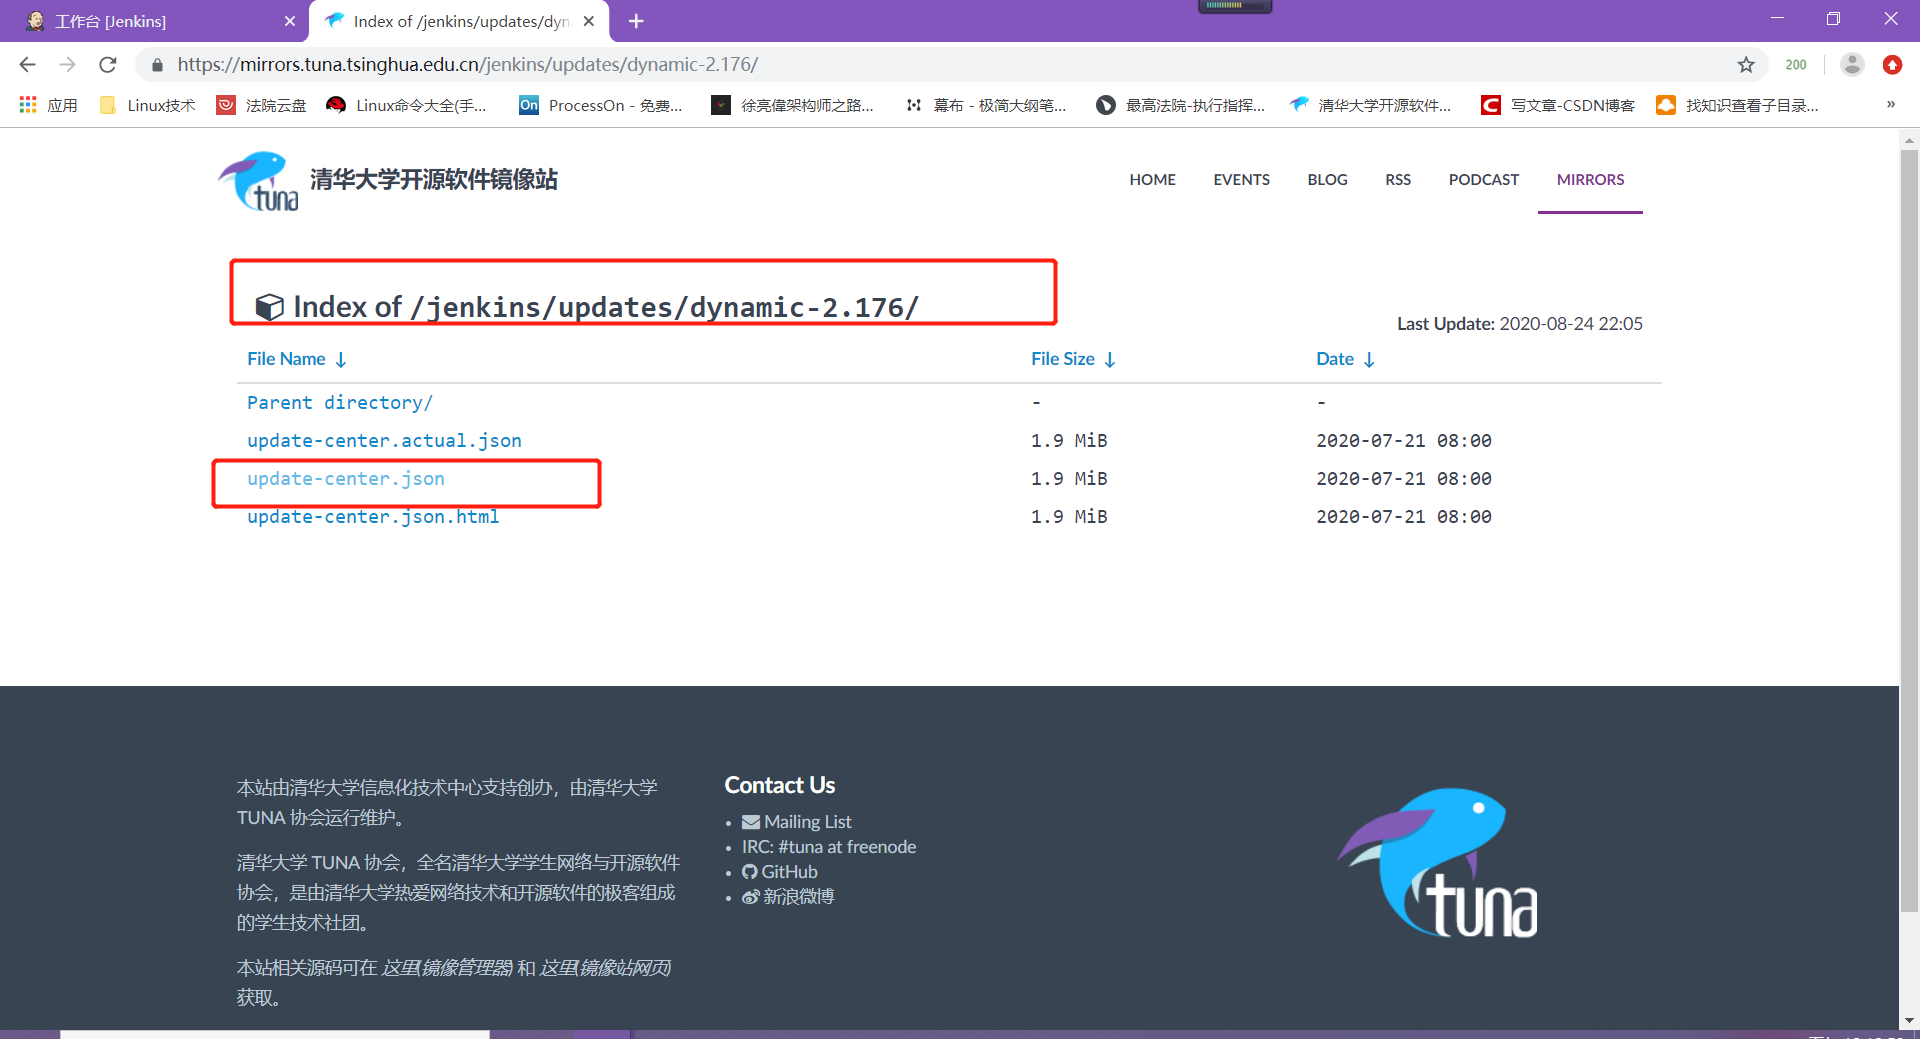
Task: Open the EVENTS navigation item
Action: tap(1241, 180)
